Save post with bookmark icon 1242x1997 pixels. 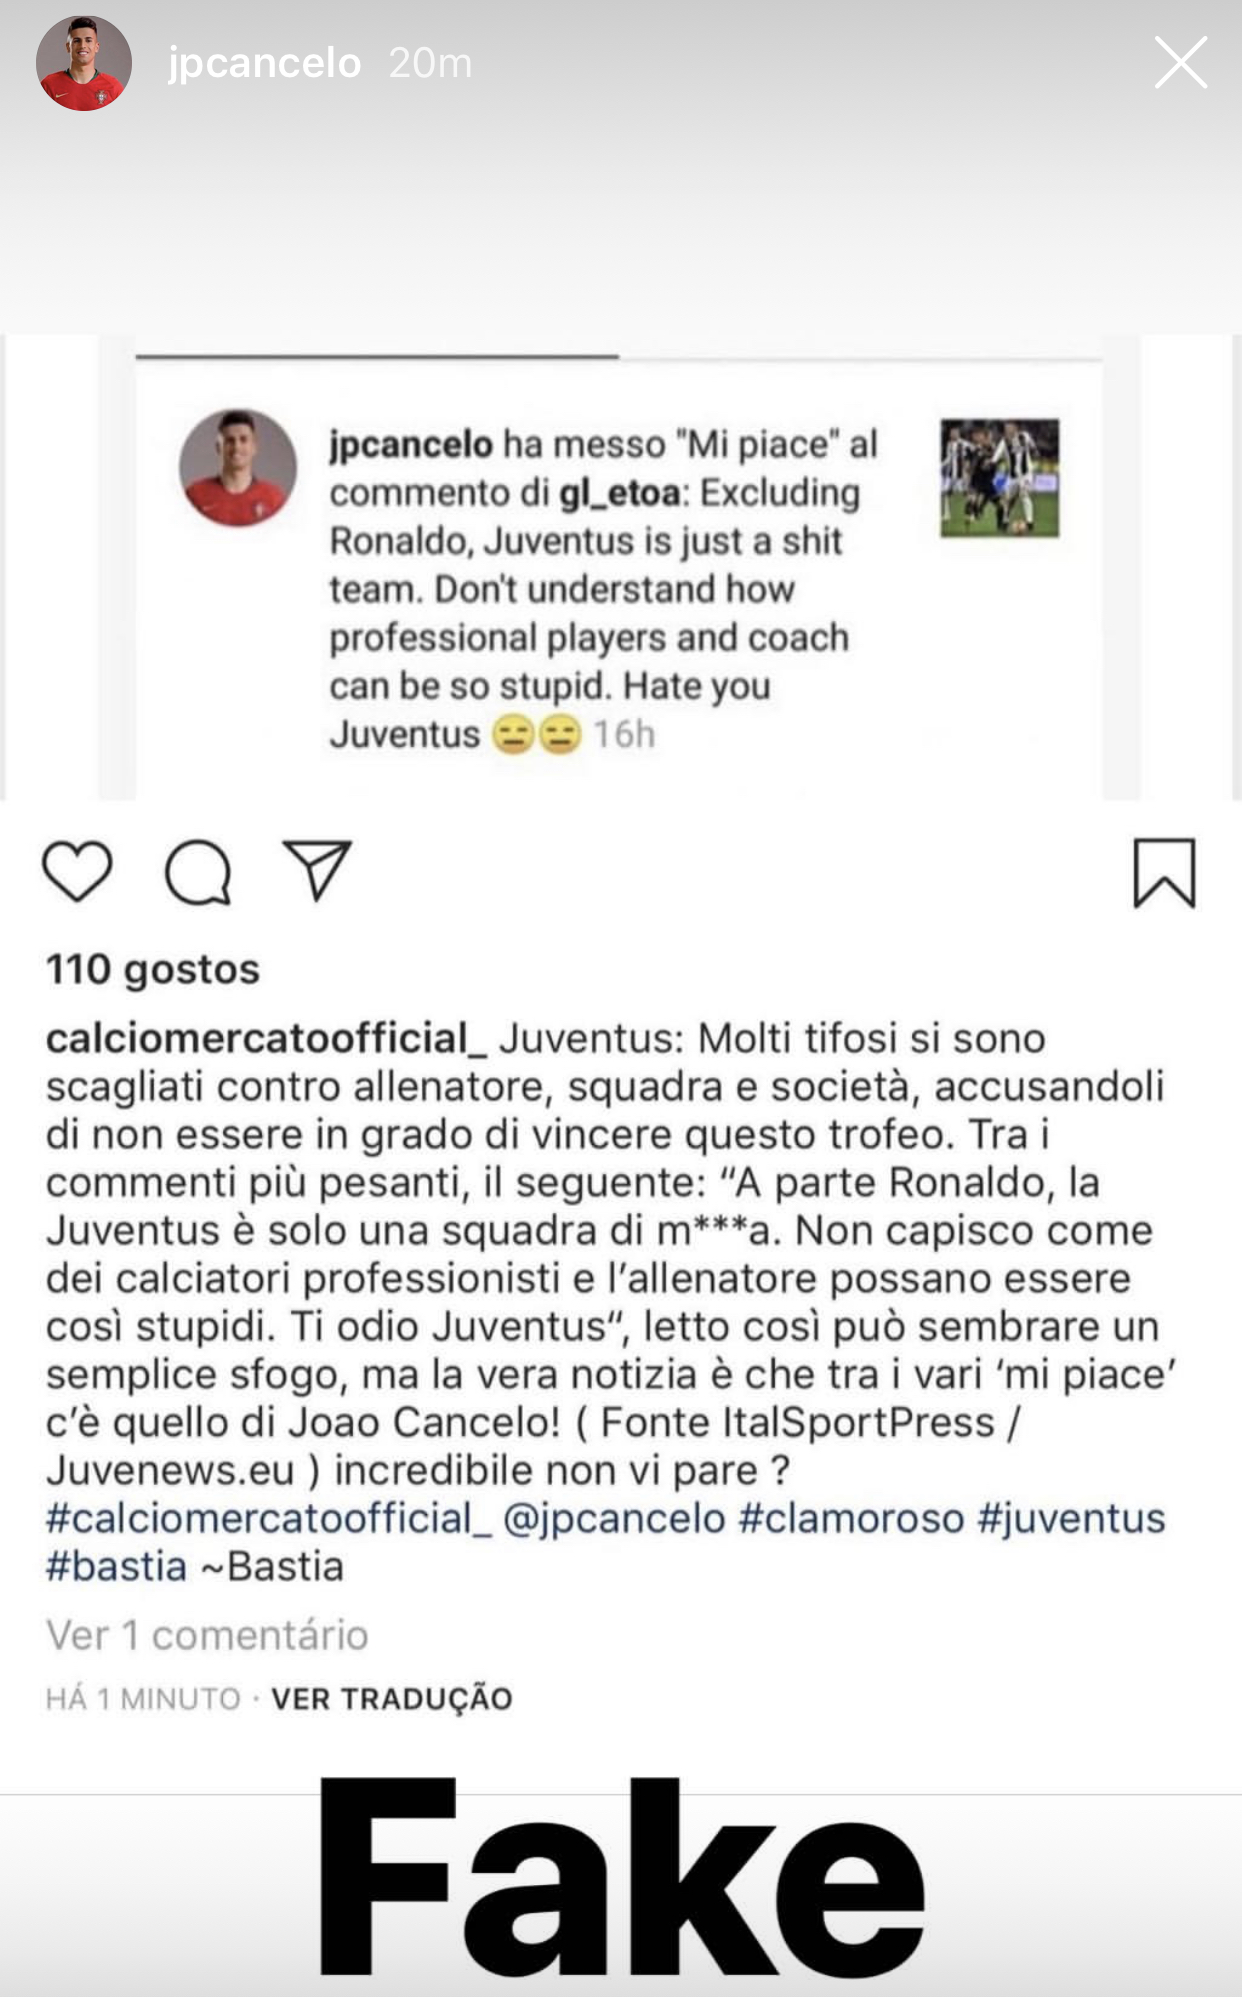[x=1164, y=873]
